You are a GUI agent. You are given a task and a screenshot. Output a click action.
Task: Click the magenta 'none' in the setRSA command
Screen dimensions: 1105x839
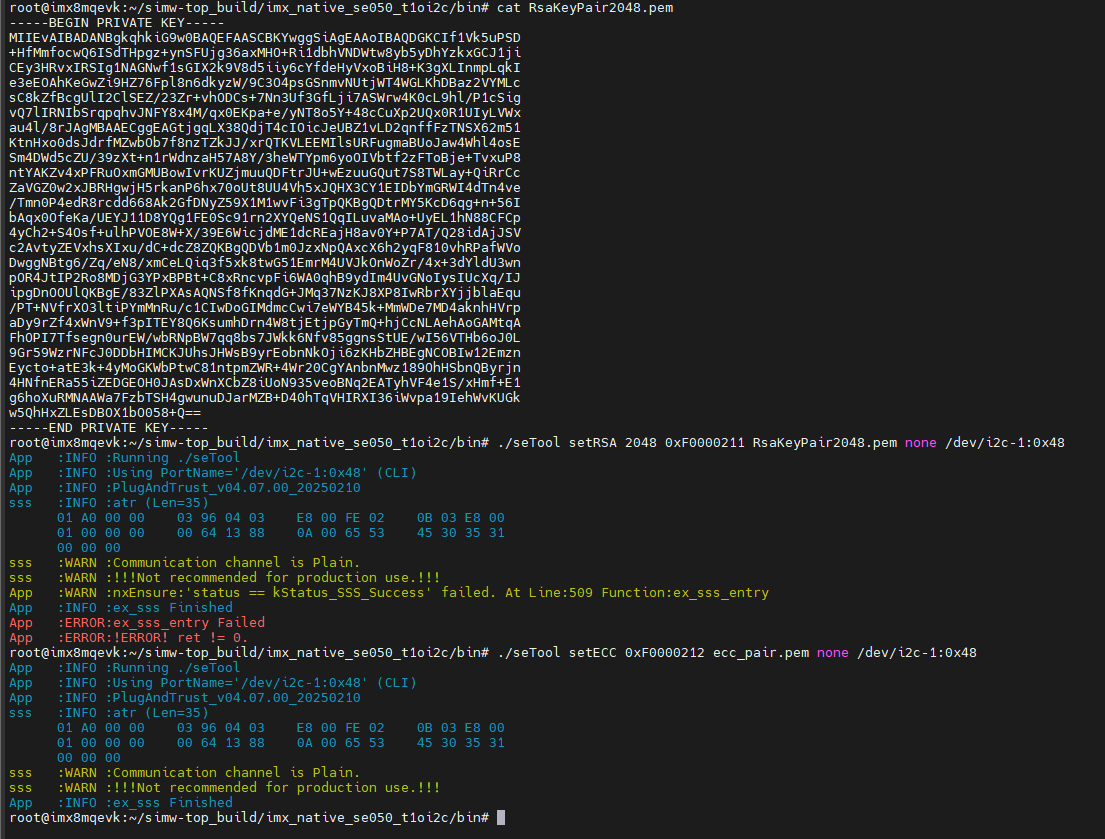[920, 442]
